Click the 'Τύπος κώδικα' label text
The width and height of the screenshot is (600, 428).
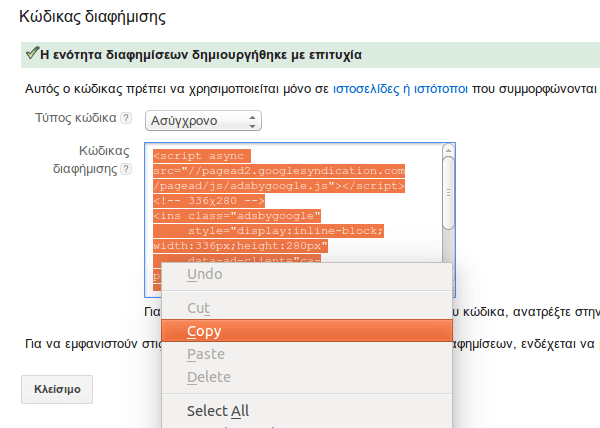[76, 118]
